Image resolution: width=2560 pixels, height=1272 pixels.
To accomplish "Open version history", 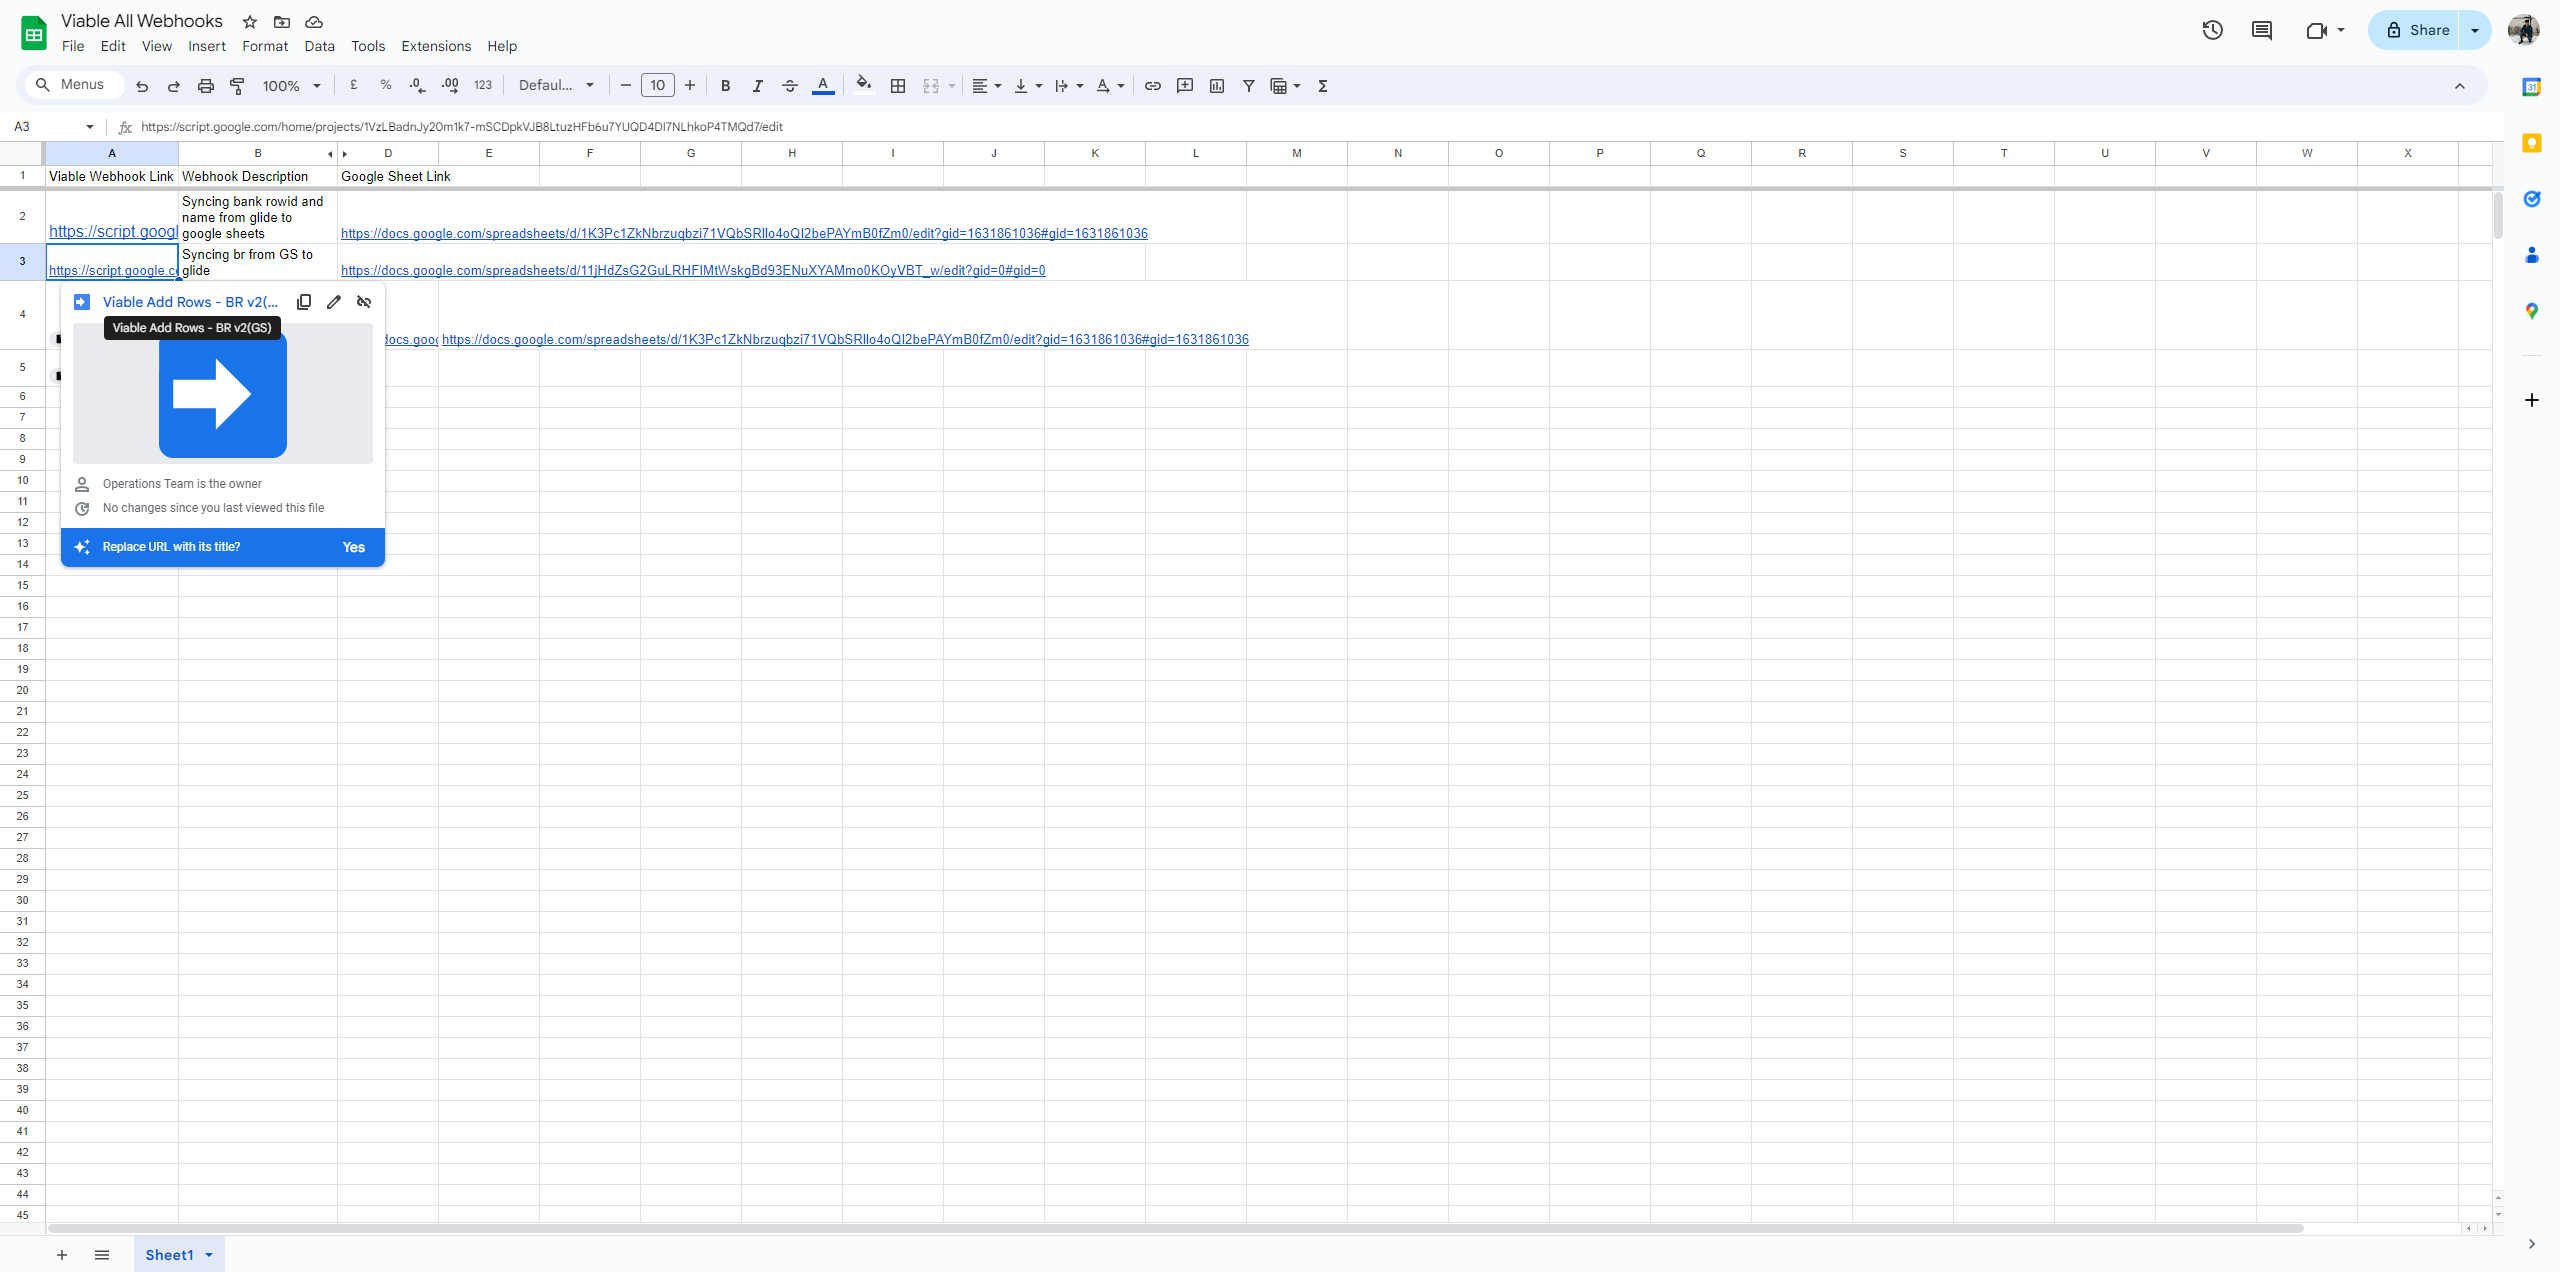I will click(x=2213, y=30).
